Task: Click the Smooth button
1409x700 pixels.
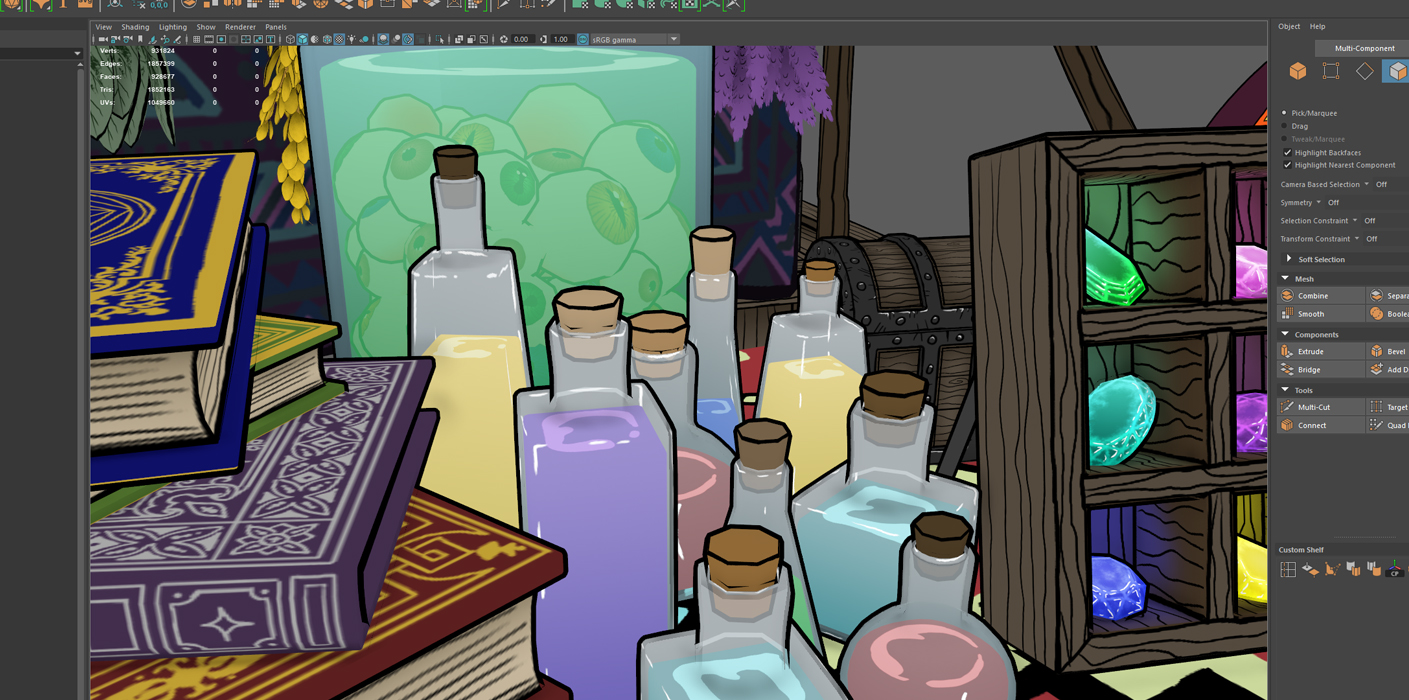Action: click(1310, 314)
